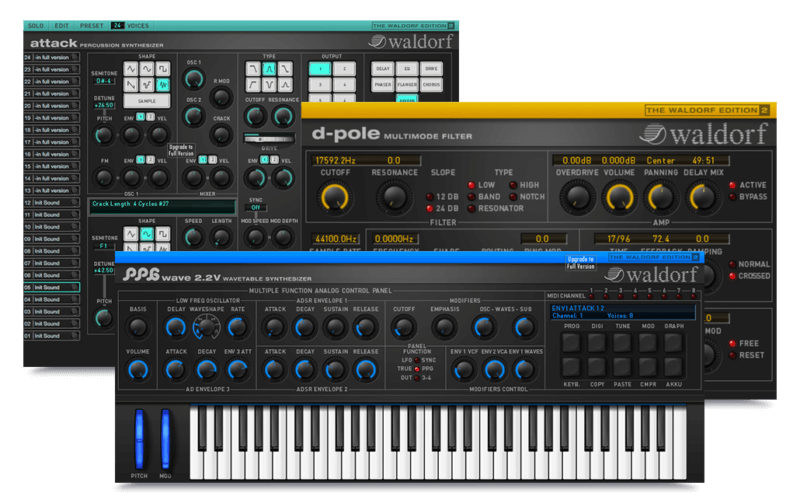This screenshot has height=503, width=800.
Task: Open SEMITONE F1 value in Attack OSC 2
Action: [x=104, y=246]
